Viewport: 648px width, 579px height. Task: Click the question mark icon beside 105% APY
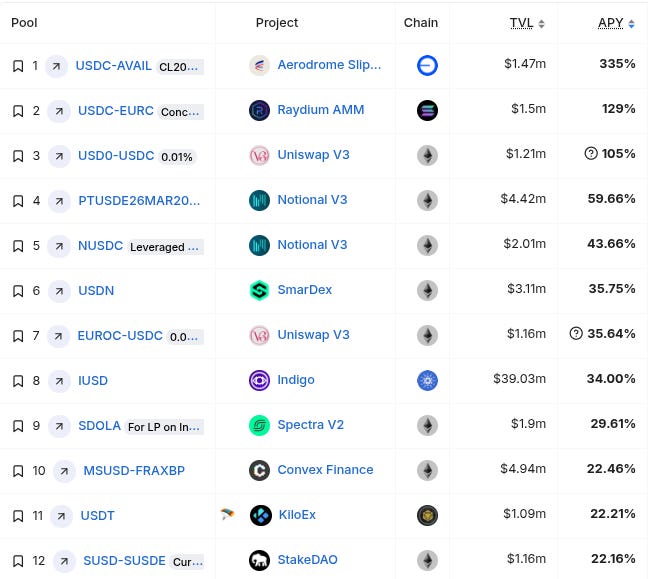click(591, 153)
